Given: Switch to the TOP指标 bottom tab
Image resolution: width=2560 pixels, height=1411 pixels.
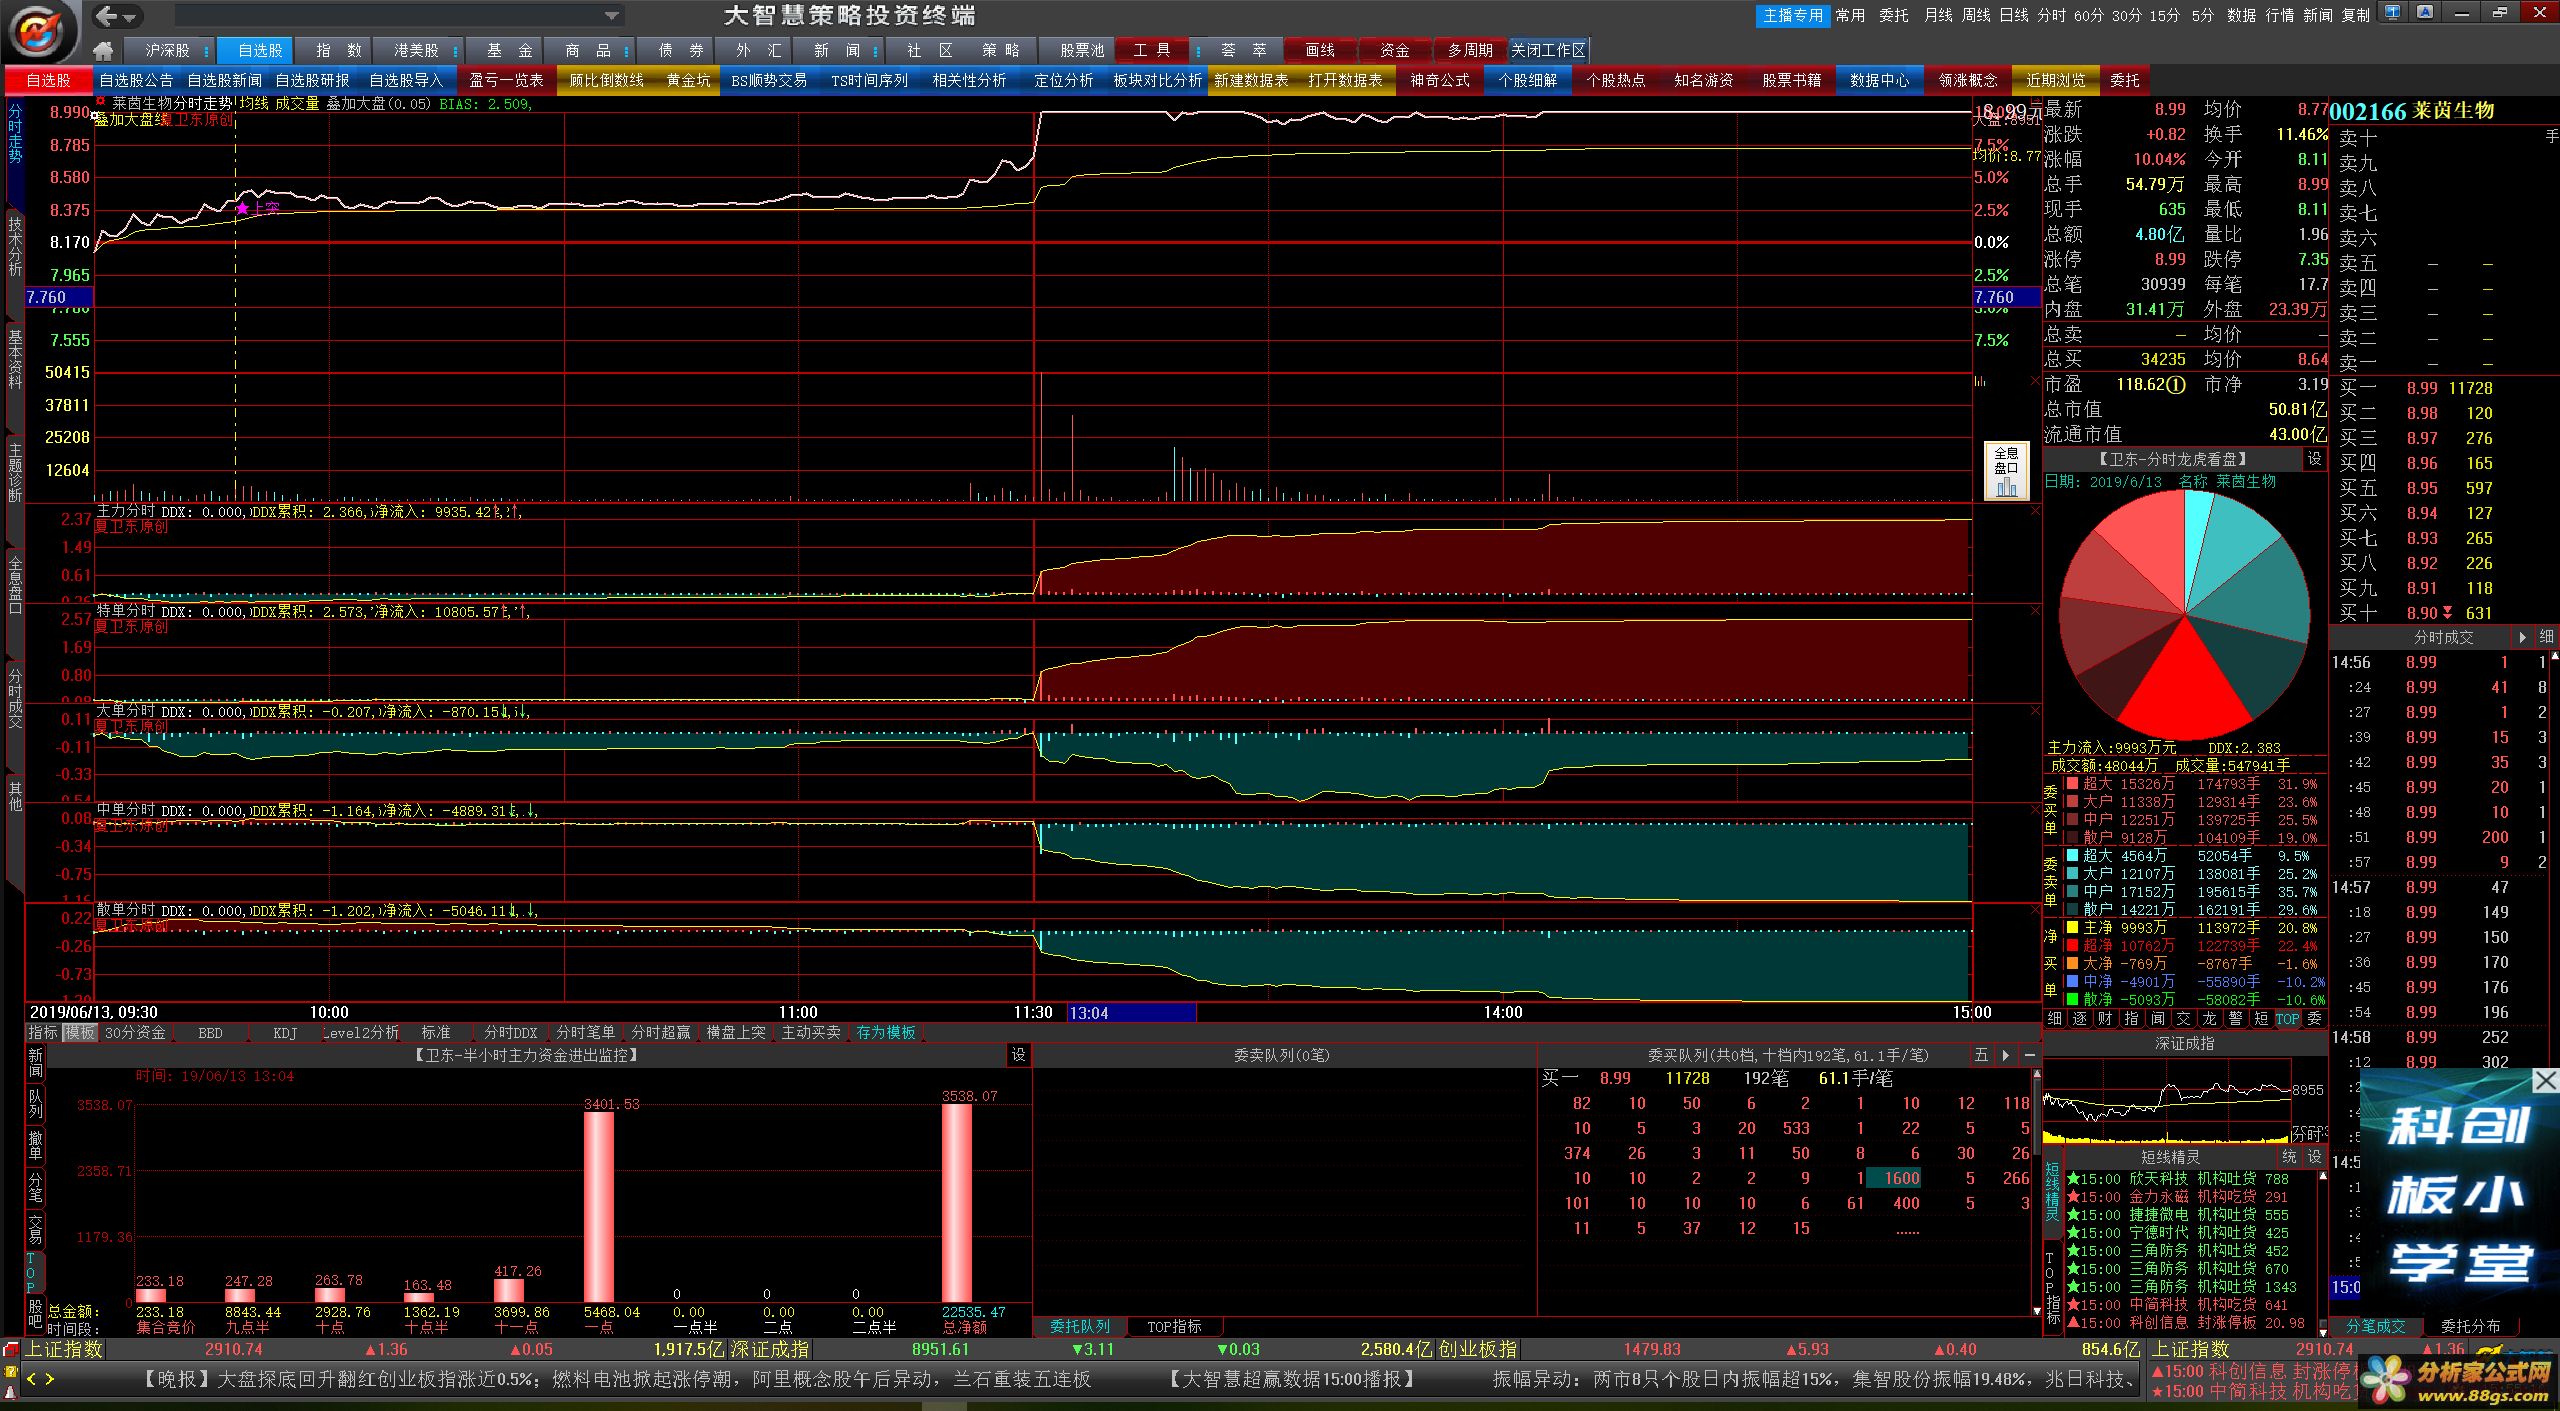Looking at the screenshot, I should pos(1174,1326).
